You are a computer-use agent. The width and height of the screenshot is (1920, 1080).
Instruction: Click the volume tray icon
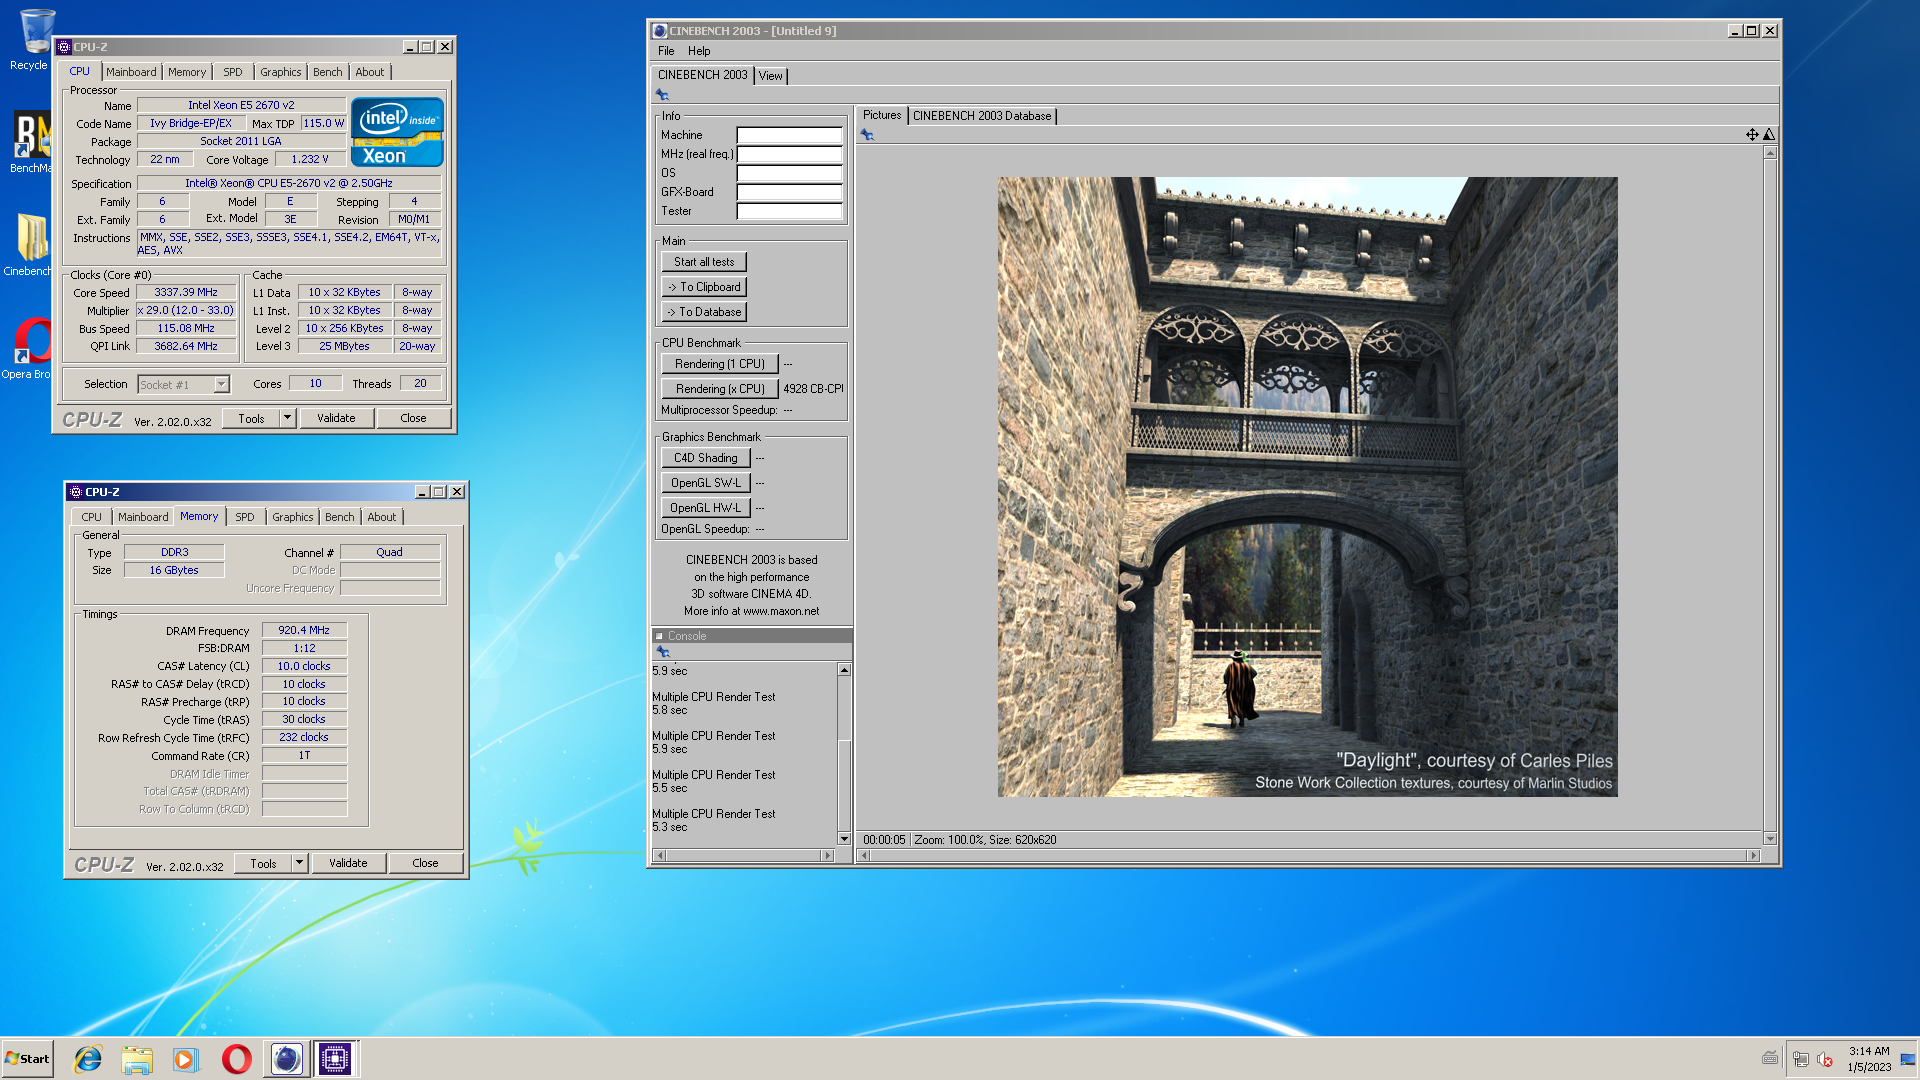tap(1825, 1059)
